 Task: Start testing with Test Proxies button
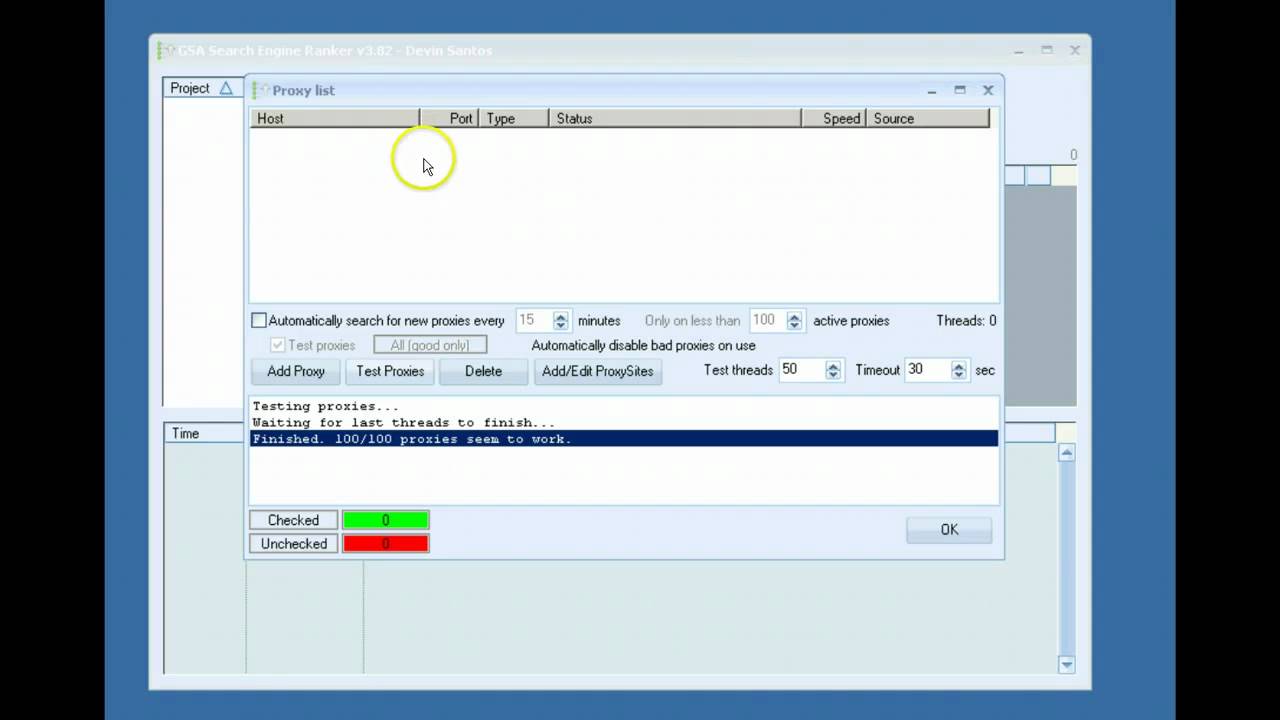click(x=390, y=371)
